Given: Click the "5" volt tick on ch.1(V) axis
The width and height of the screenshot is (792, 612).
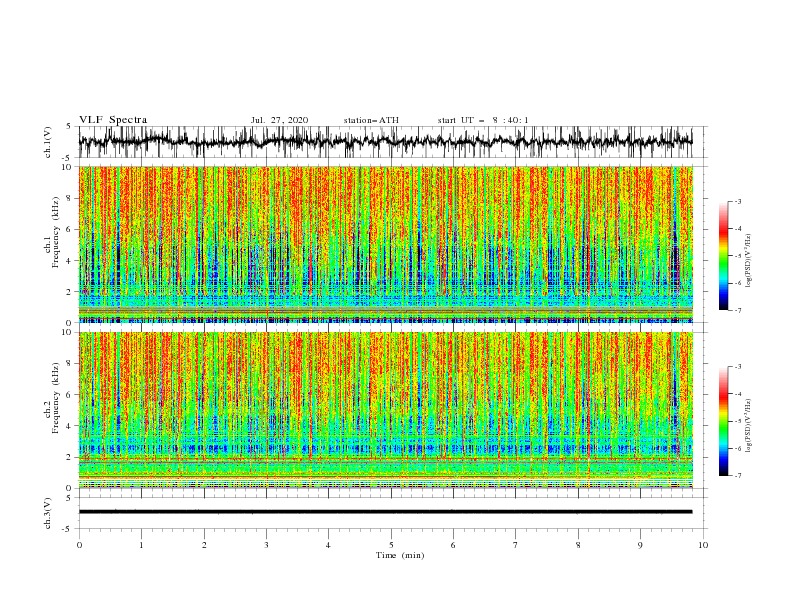Looking at the screenshot, I should pos(69,127).
